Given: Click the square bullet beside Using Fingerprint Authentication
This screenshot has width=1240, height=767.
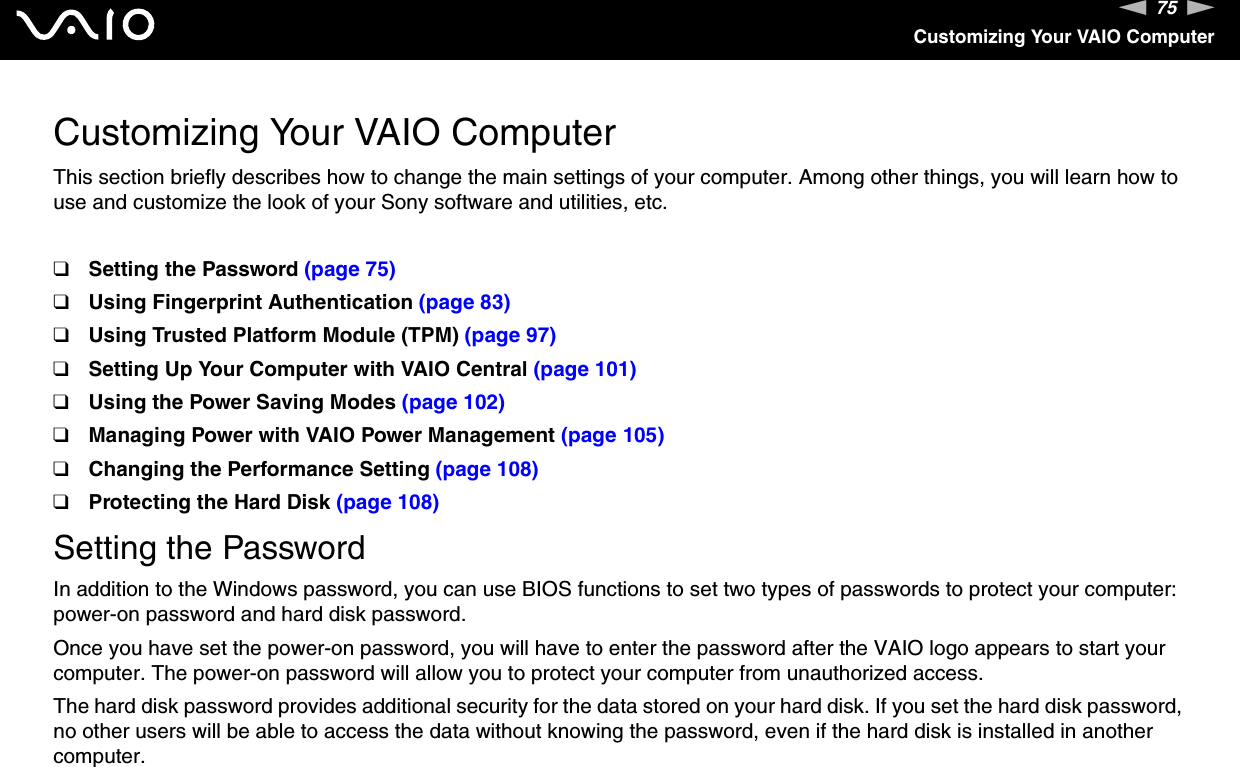Looking at the screenshot, I should 61,302.
